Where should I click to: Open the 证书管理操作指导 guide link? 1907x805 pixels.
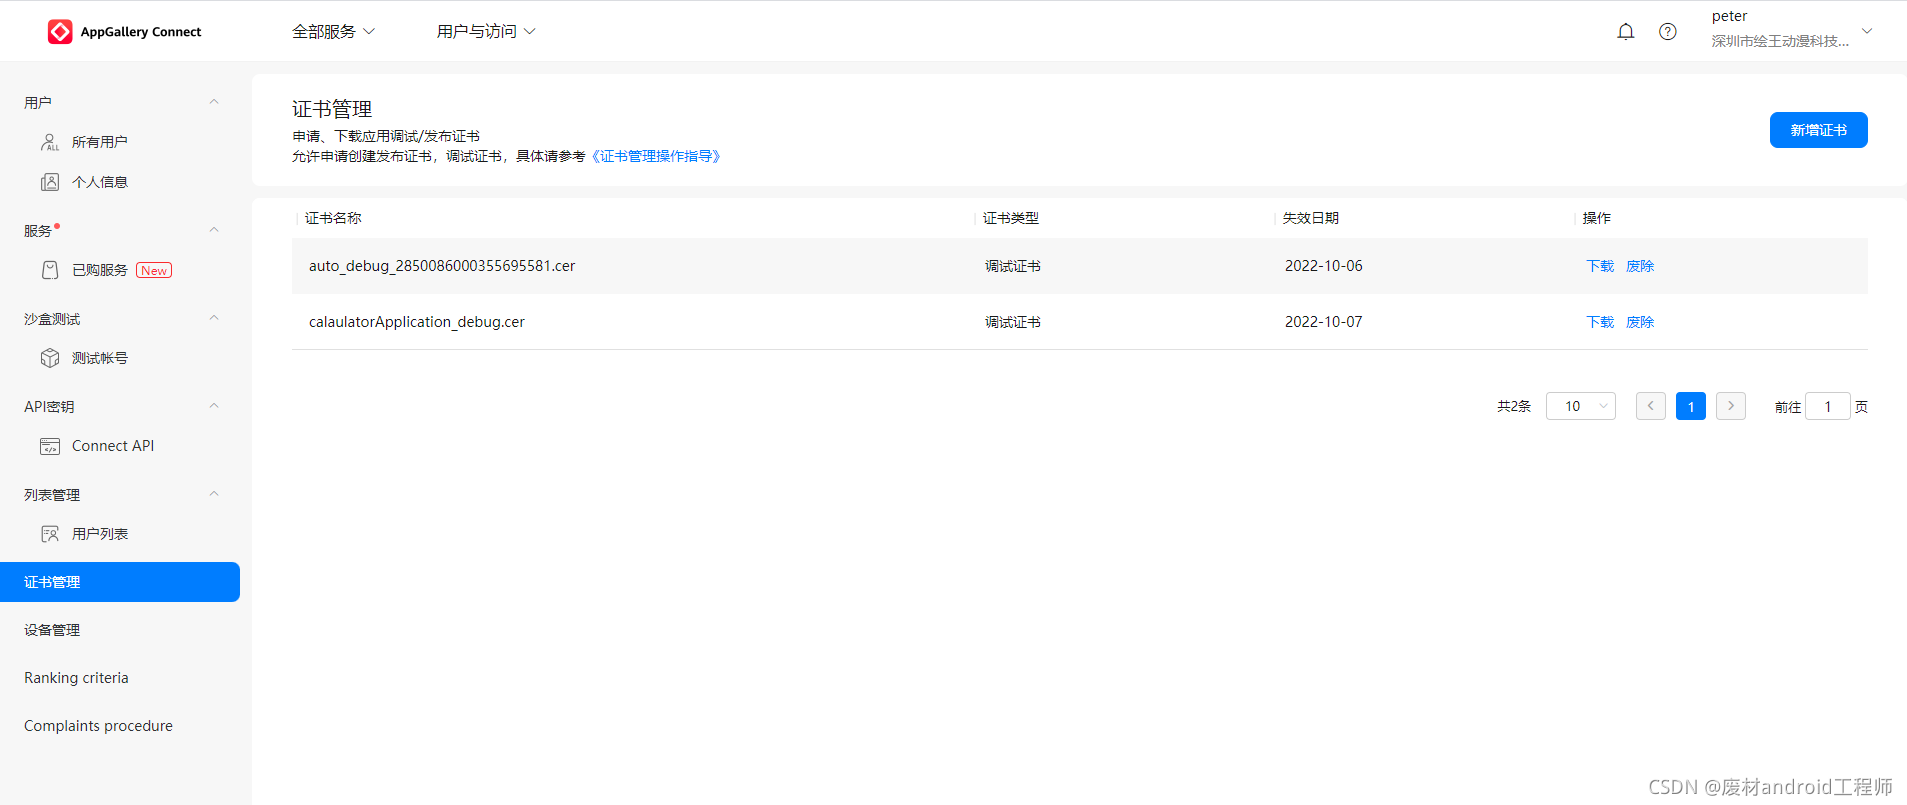pyautogui.click(x=656, y=156)
